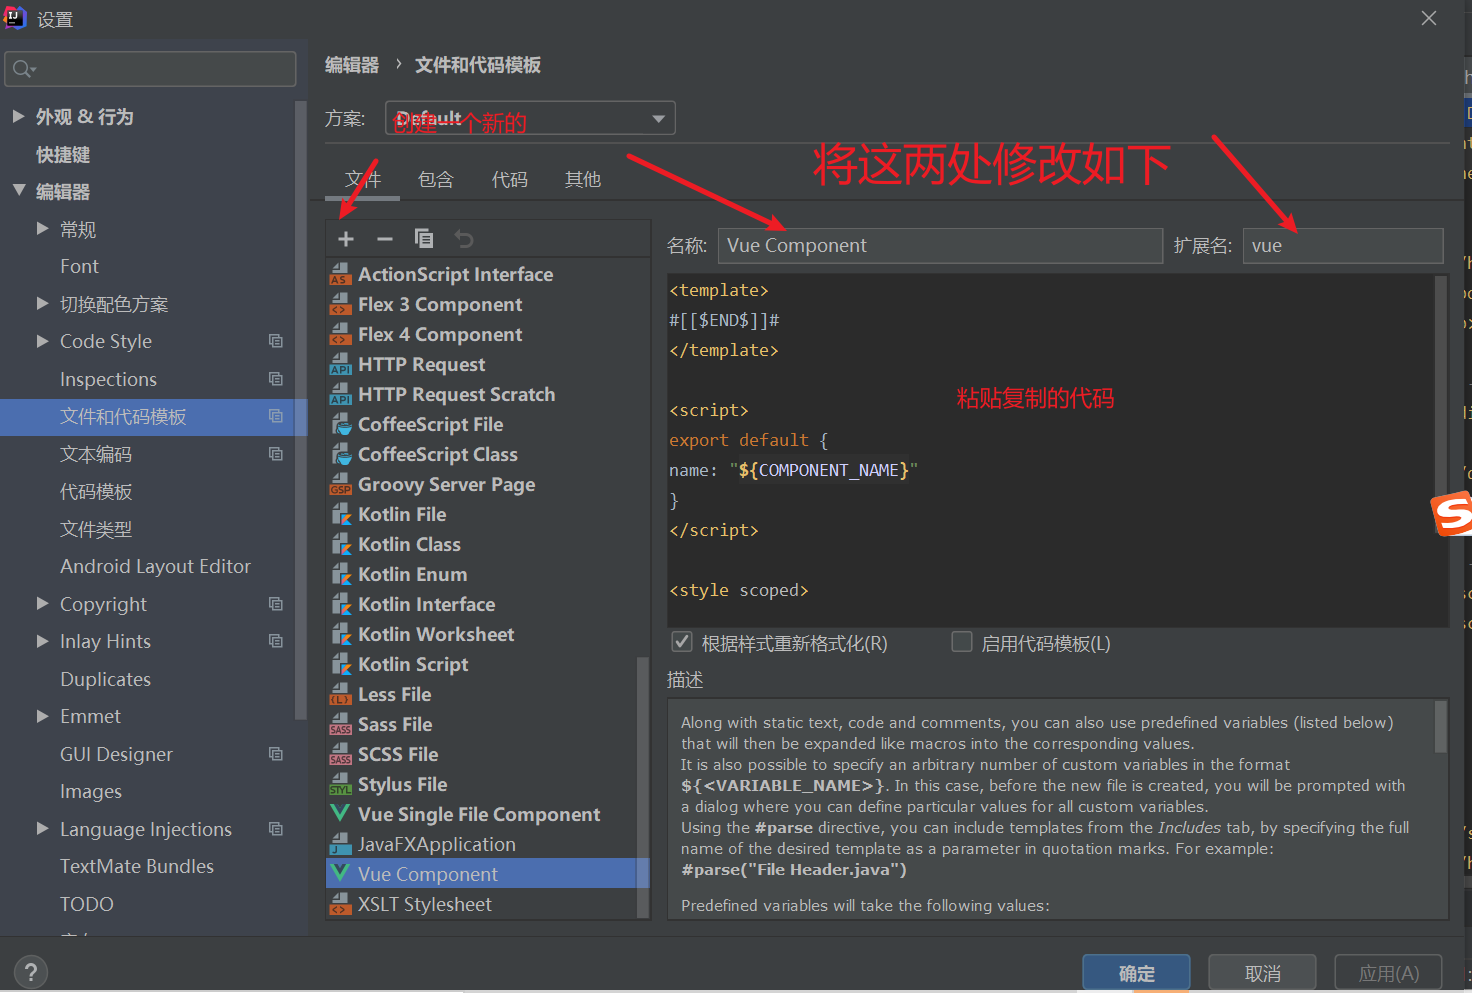Click the Less File icon

tap(340, 694)
